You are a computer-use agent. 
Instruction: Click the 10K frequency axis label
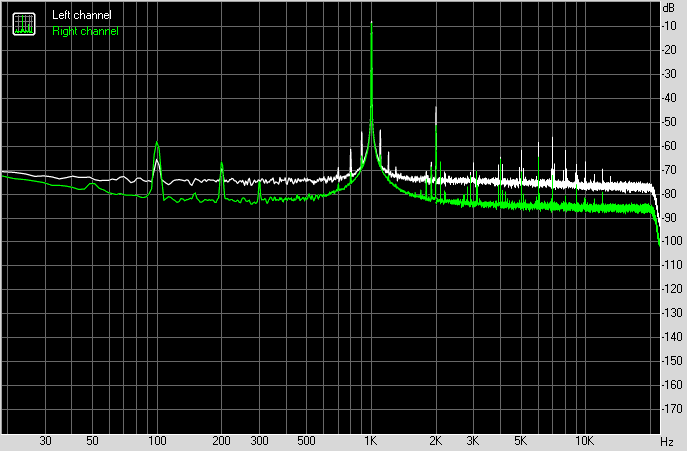(x=584, y=440)
